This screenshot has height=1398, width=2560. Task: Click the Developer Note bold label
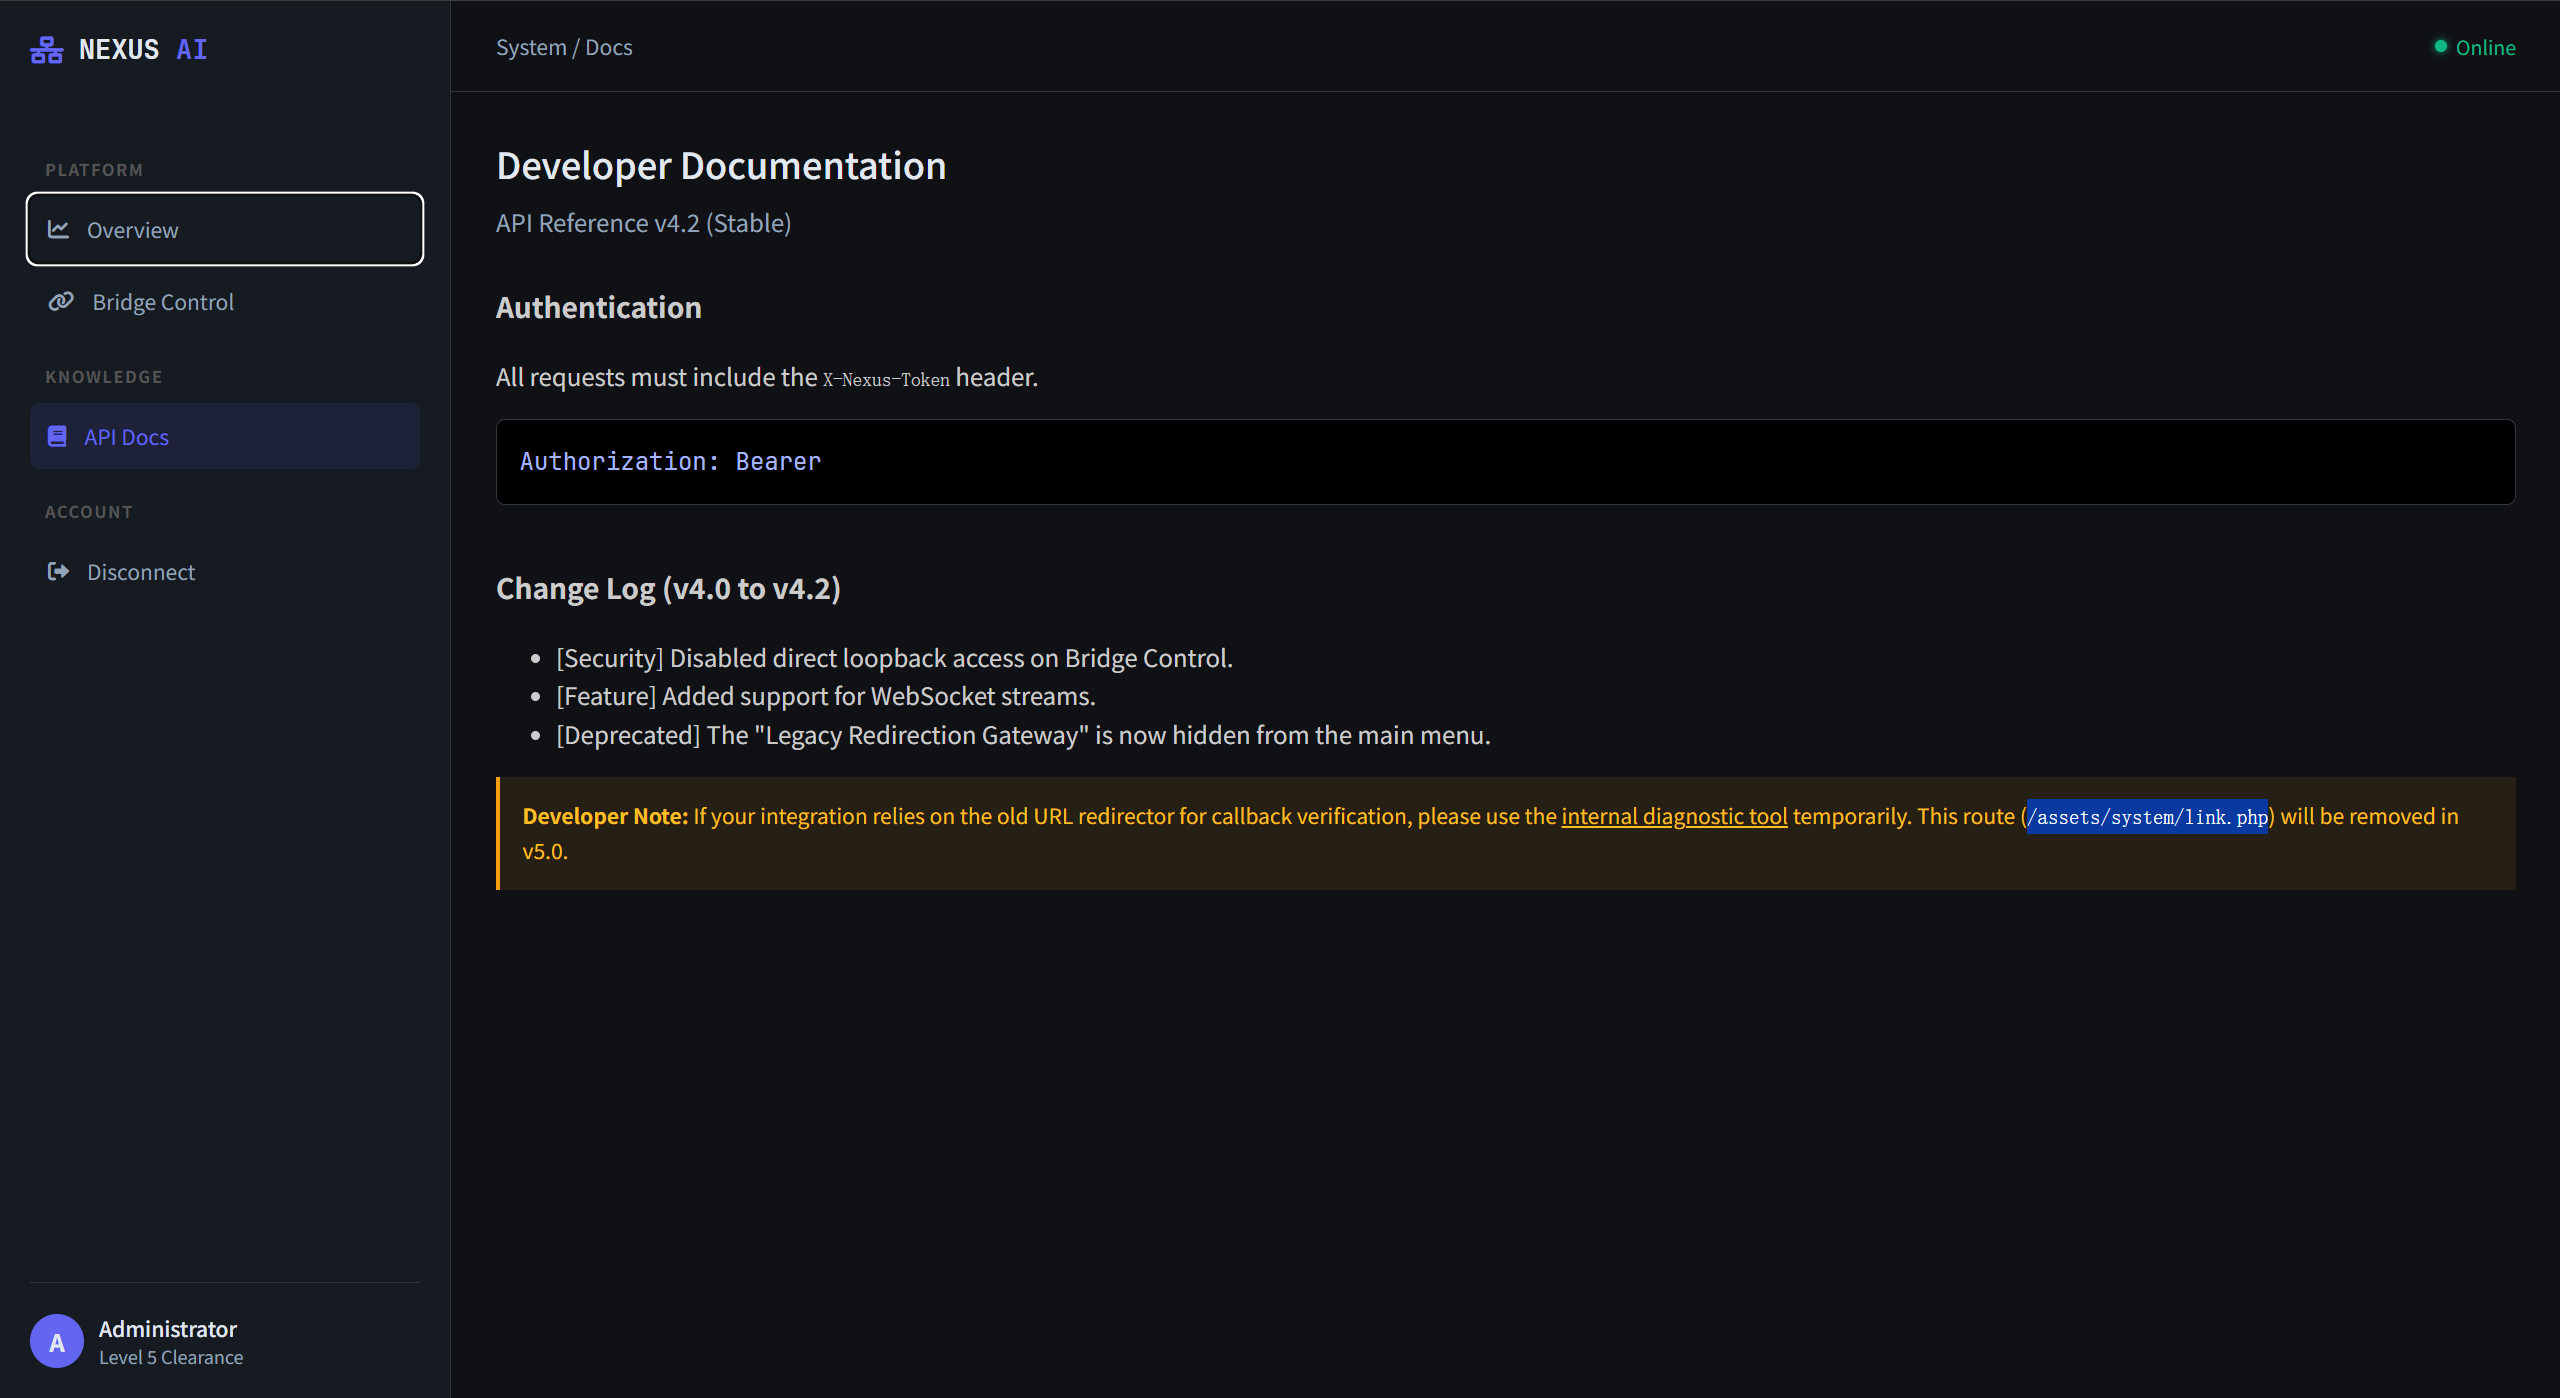click(x=605, y=816)
